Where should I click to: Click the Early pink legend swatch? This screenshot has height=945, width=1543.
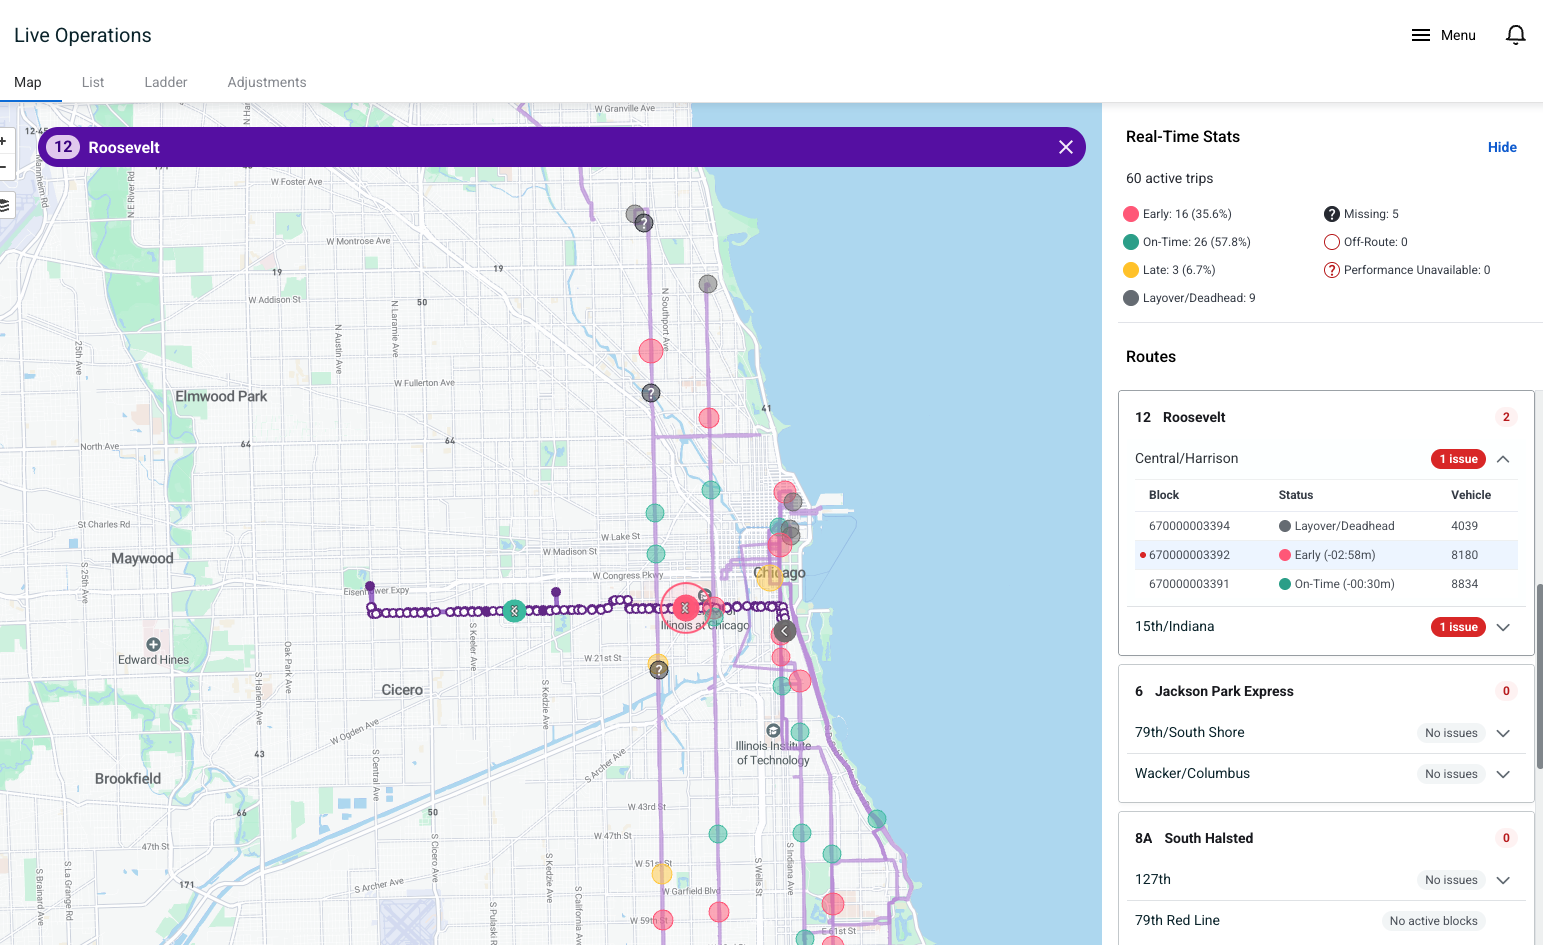1131,214
